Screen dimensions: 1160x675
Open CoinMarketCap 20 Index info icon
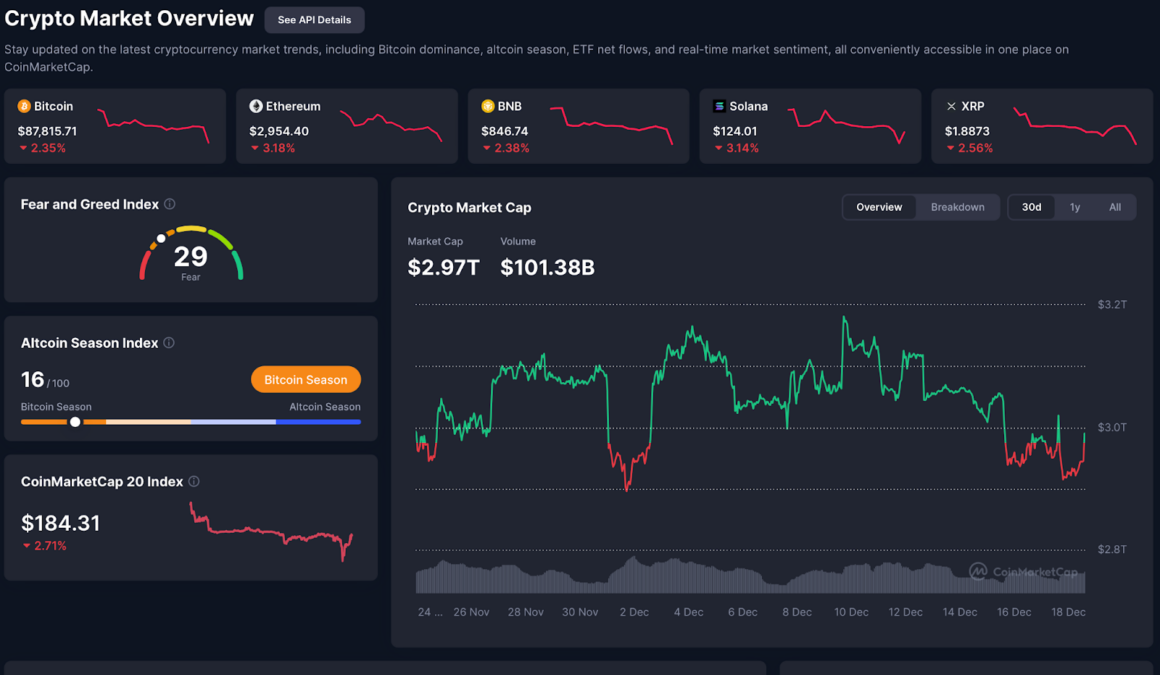[x=194, y=481]
